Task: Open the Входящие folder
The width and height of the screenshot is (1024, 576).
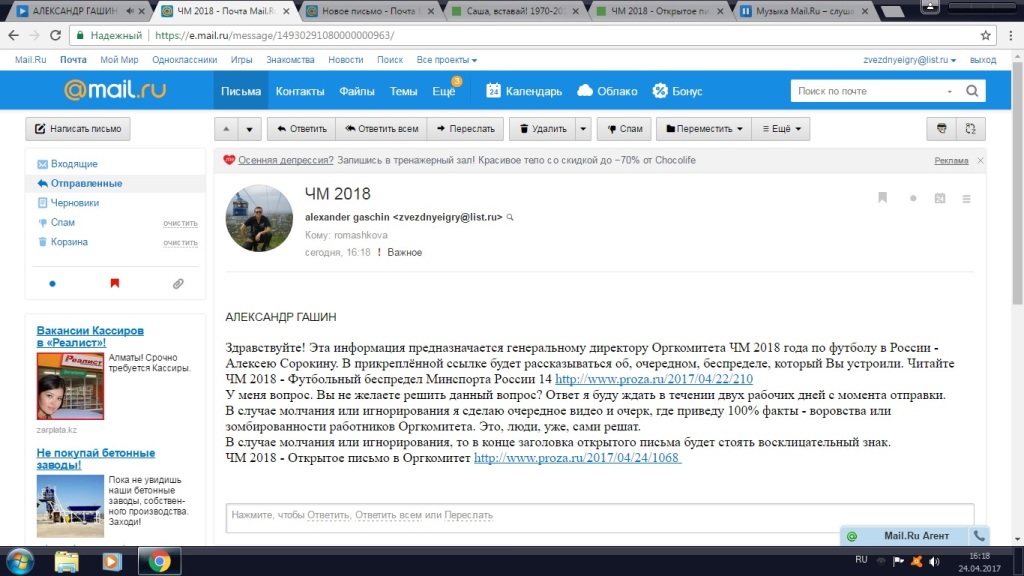Action: click(74, 164)
